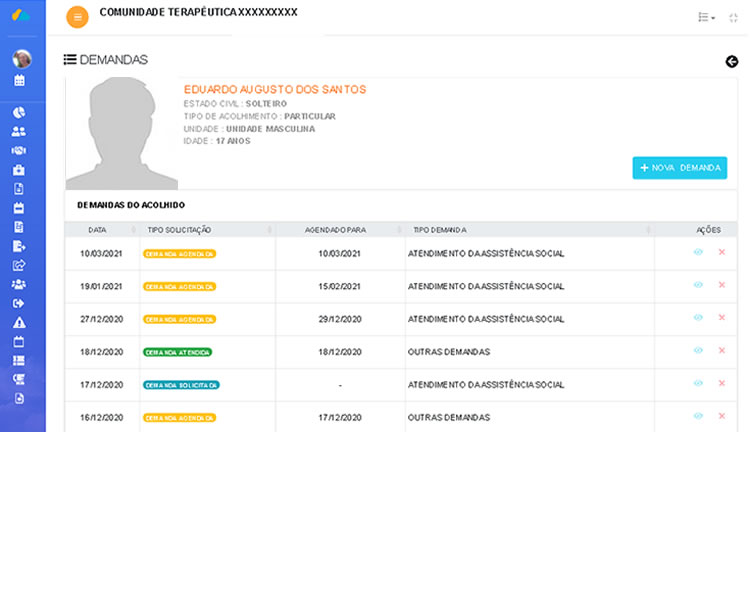The height and width of the screenshot is (600, 750).
Task: Click the back arrow icon
Action: pyautogui.click(x=731, y=62)
